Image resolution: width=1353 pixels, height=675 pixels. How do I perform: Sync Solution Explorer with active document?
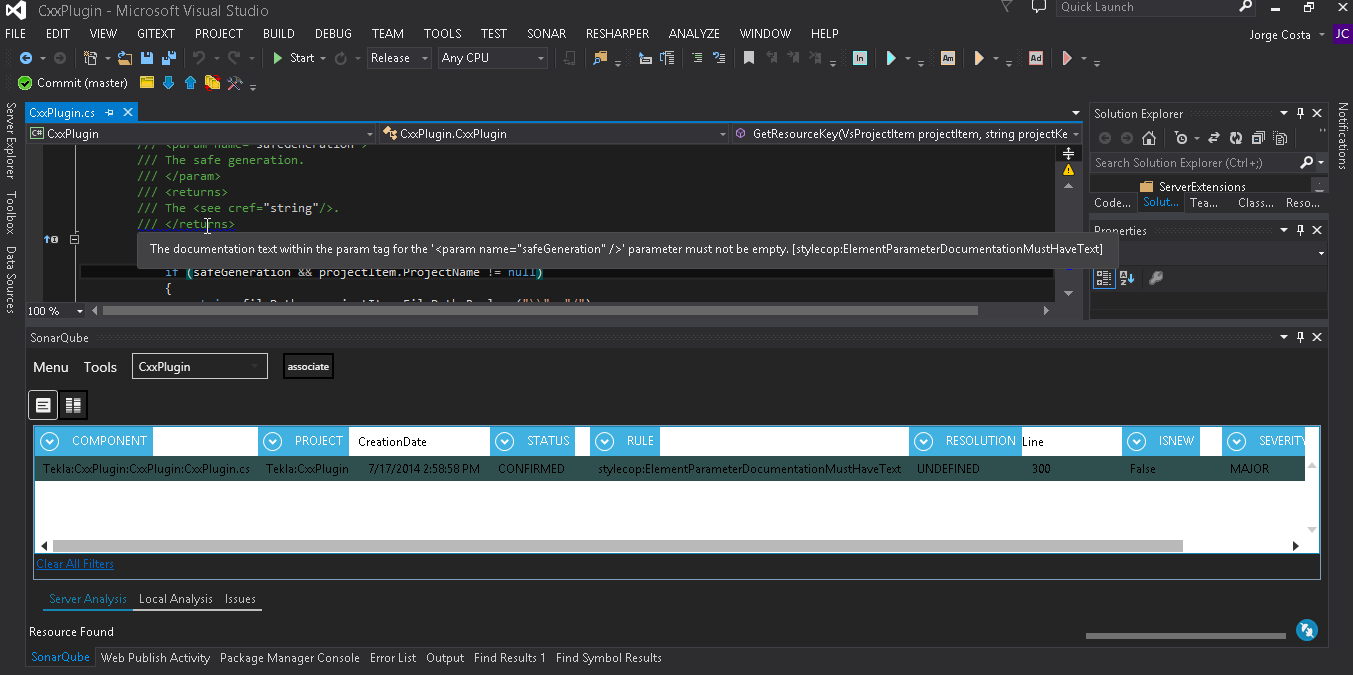(x=1214, y=138)
